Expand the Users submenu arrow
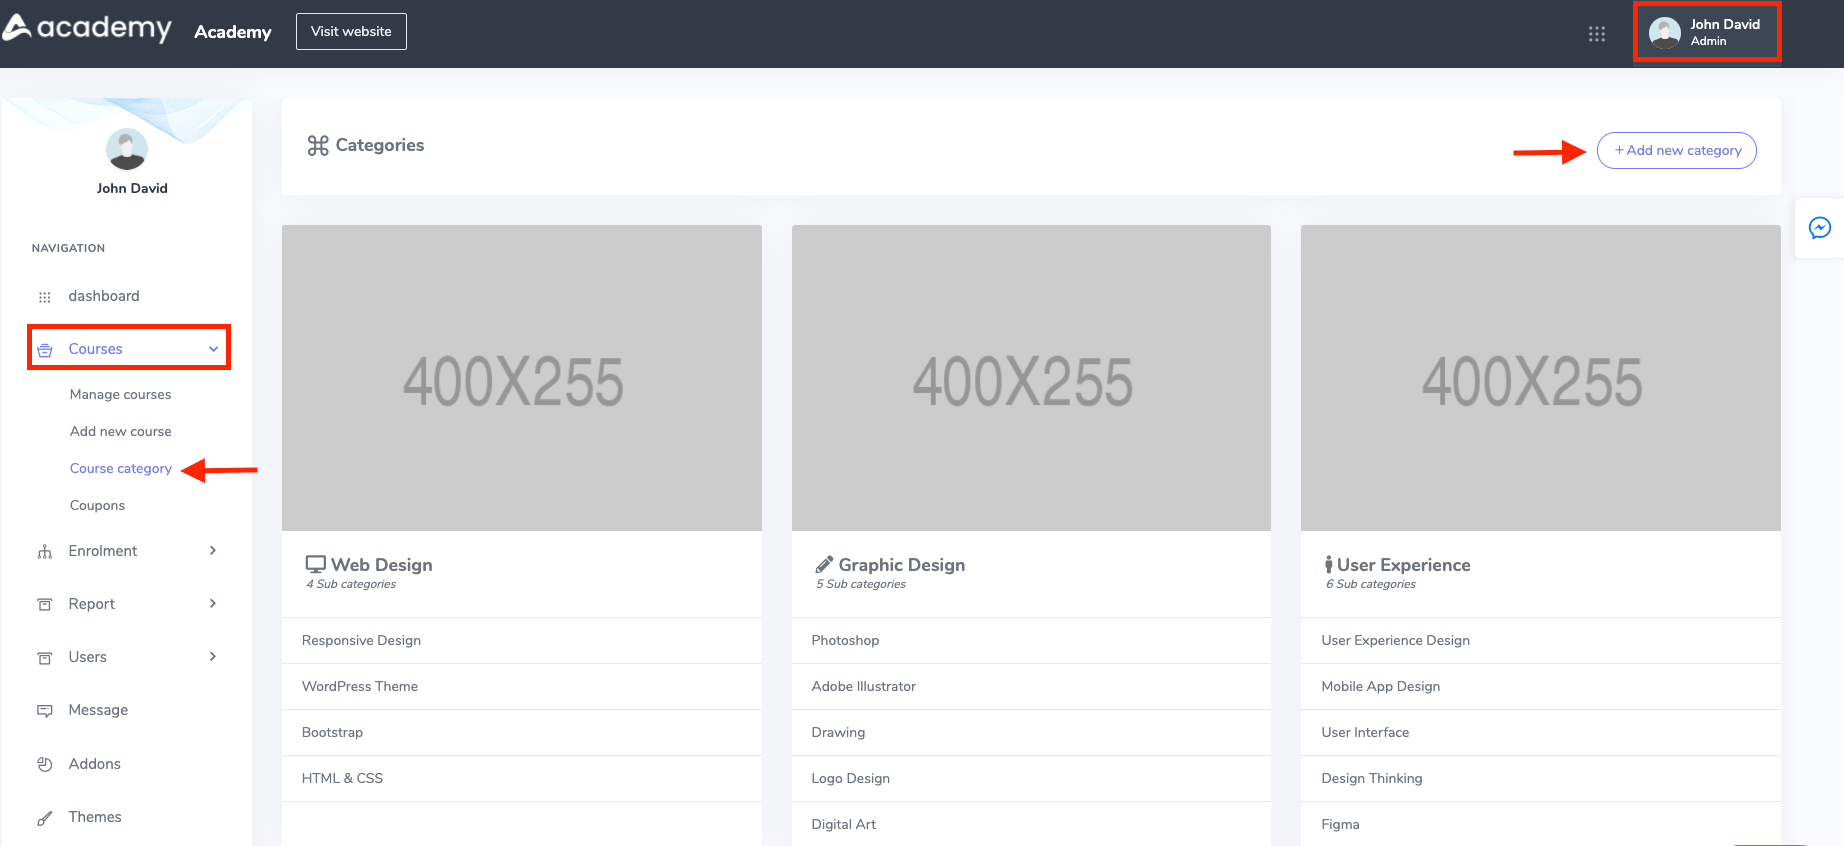1844x846 pixels. [x=213, y=657]
